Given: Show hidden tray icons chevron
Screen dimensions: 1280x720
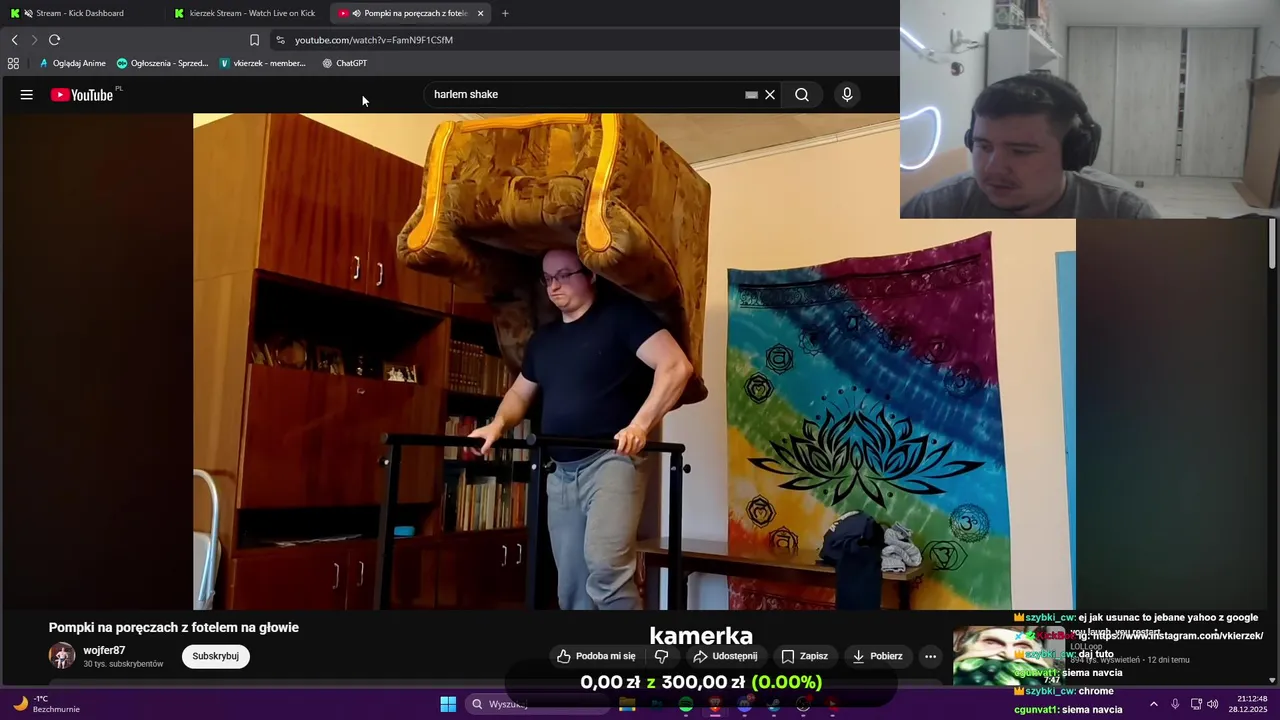Looking at the screenshot, I should click(x=1154, y=704).
